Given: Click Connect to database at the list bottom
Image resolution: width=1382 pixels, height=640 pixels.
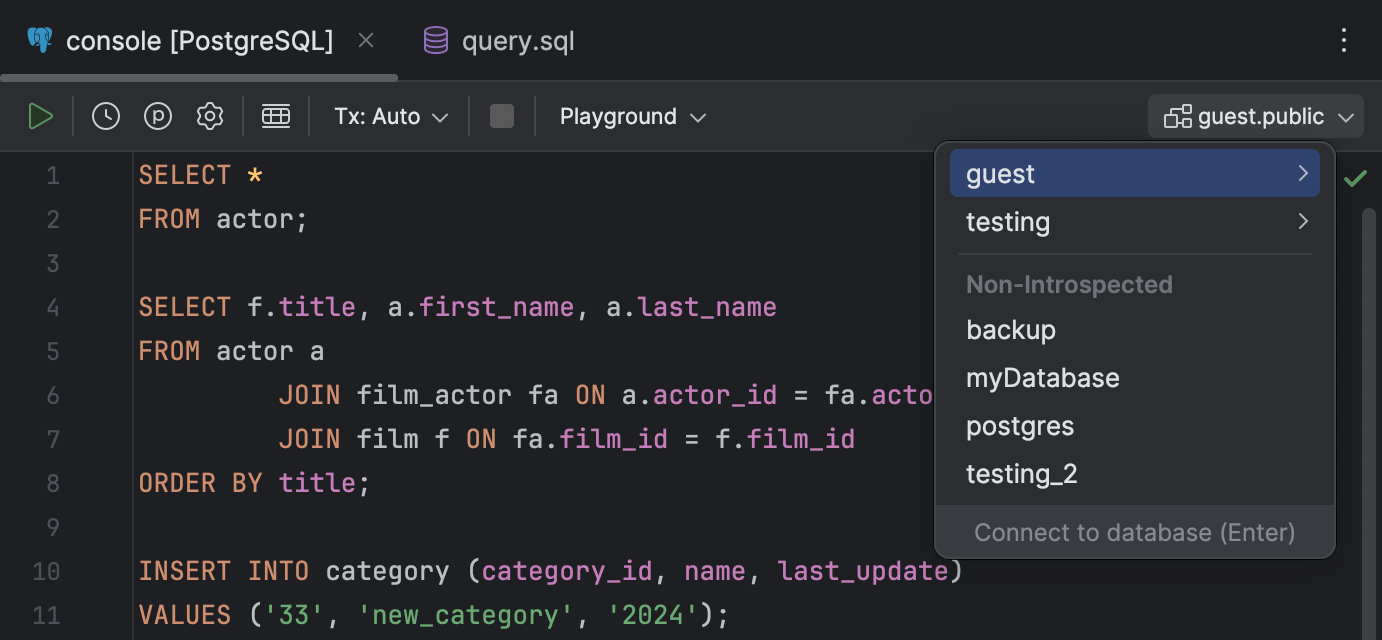Looking at the screenshot, I should pyautogui.click(x=1134, y=532).
